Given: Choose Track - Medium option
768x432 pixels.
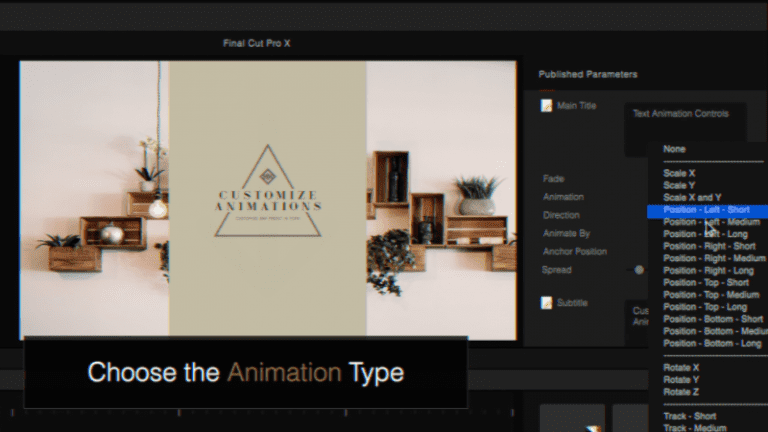Looking at the screenshot, I should tap(695, 428).
